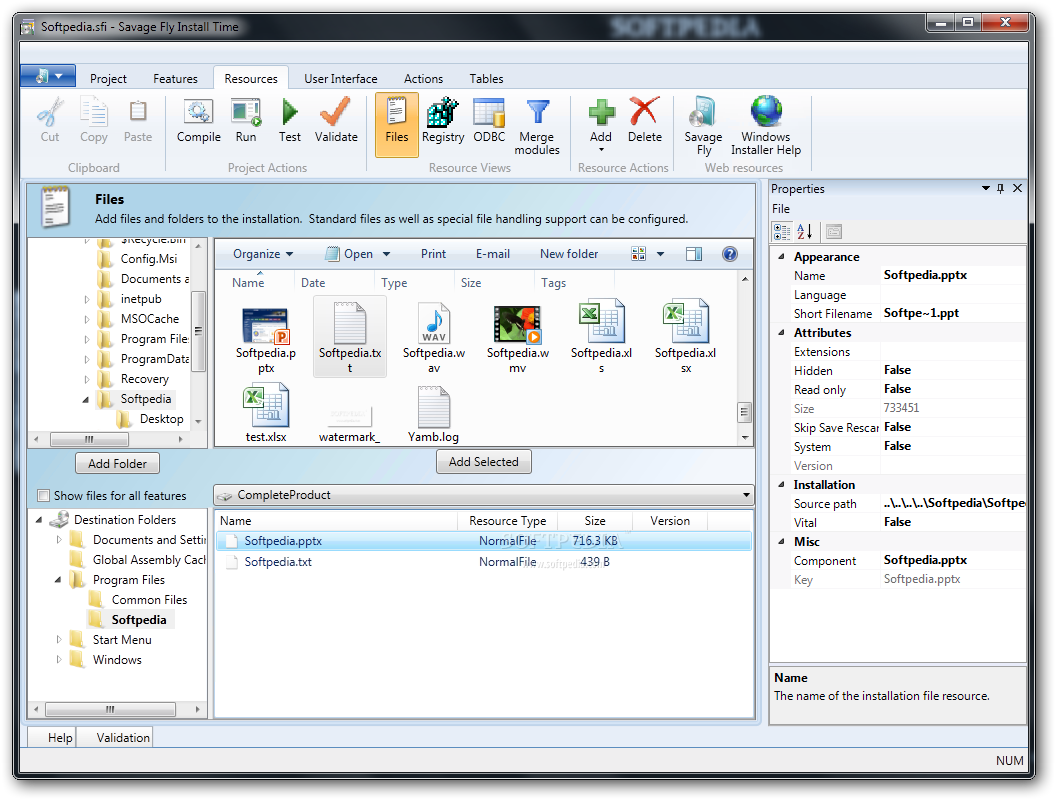The image size is (1056, 800).
Task: Click the change view icon in file browser
Action: pos(638,254)
